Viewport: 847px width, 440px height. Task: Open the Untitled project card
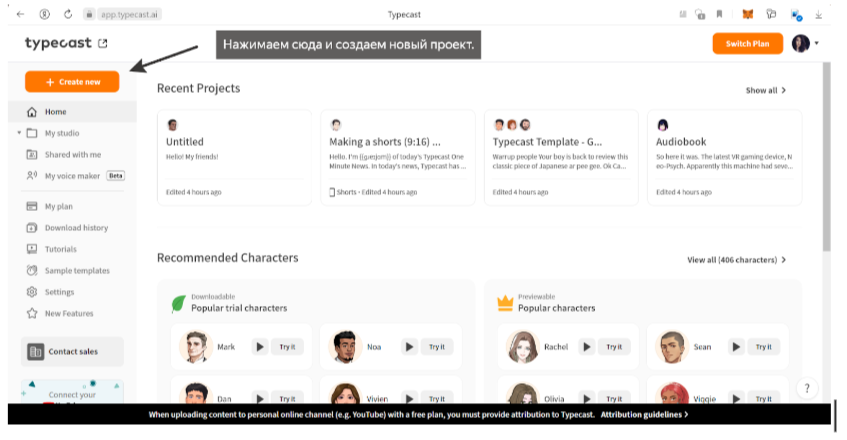[x=234, y=158]
